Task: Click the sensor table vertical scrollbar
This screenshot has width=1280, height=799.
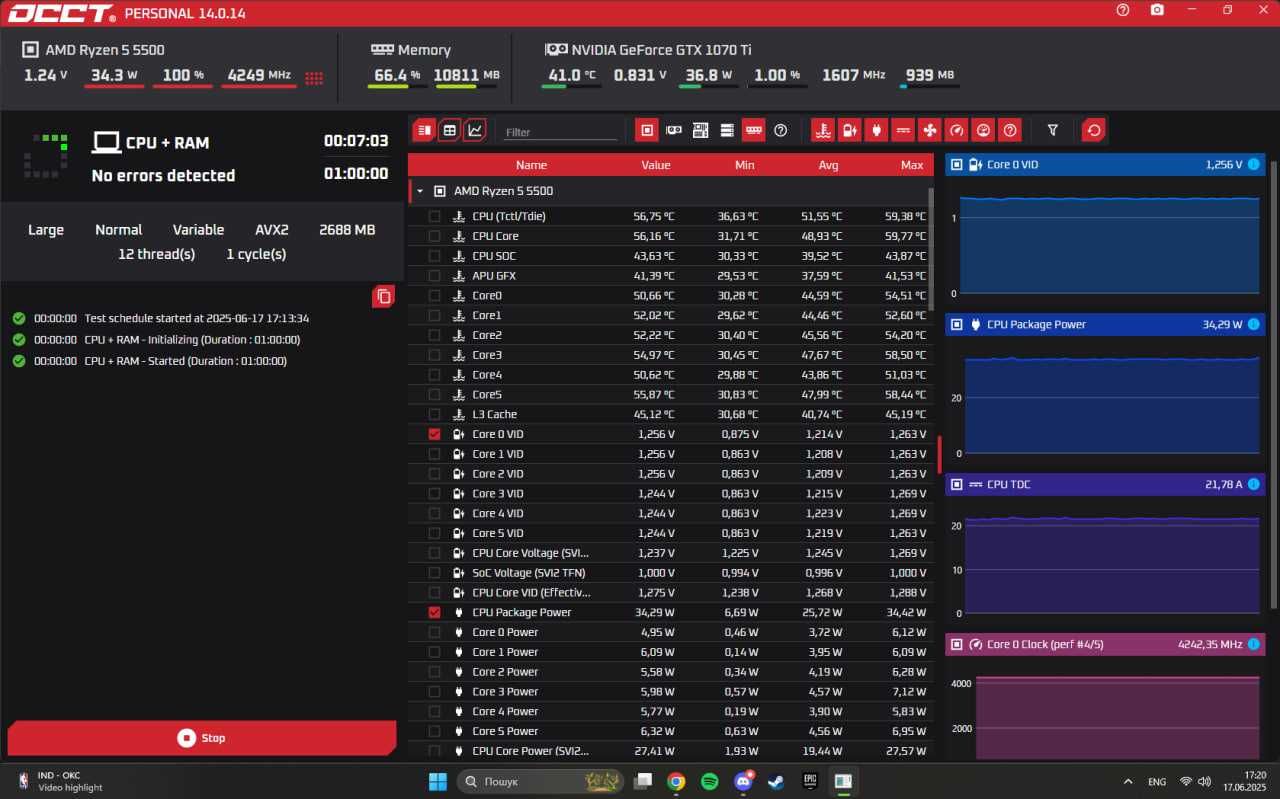Action: (x=932, y=250)
